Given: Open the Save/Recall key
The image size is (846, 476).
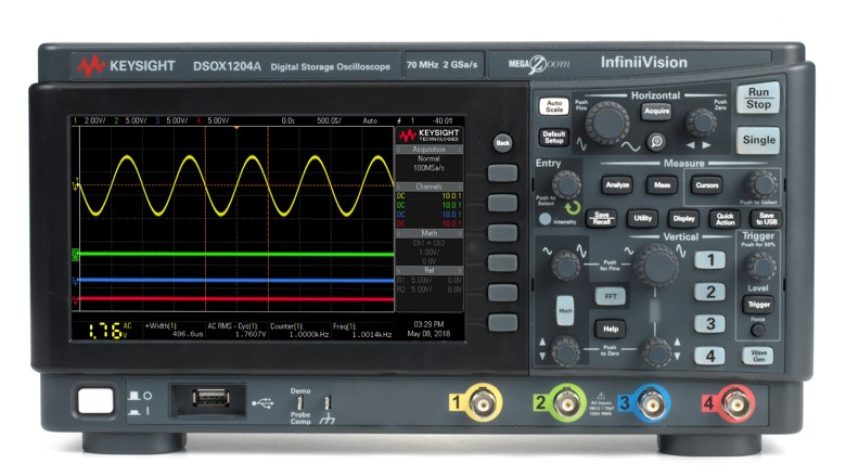Looking at the screenshot, I should [x=601, y=219].
